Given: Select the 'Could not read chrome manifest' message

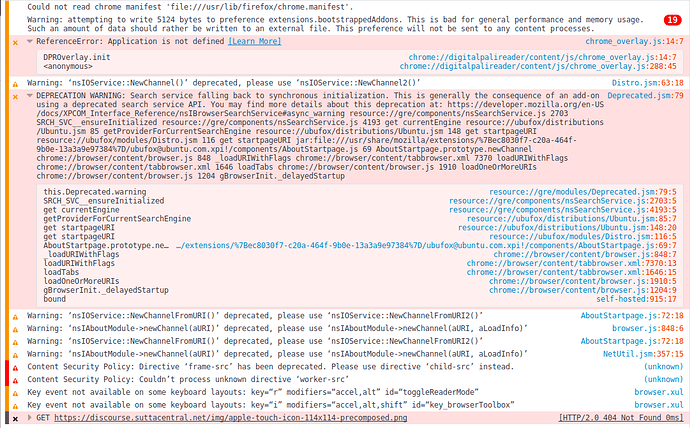Looking at the screenshot, I should tap(190, 7).
